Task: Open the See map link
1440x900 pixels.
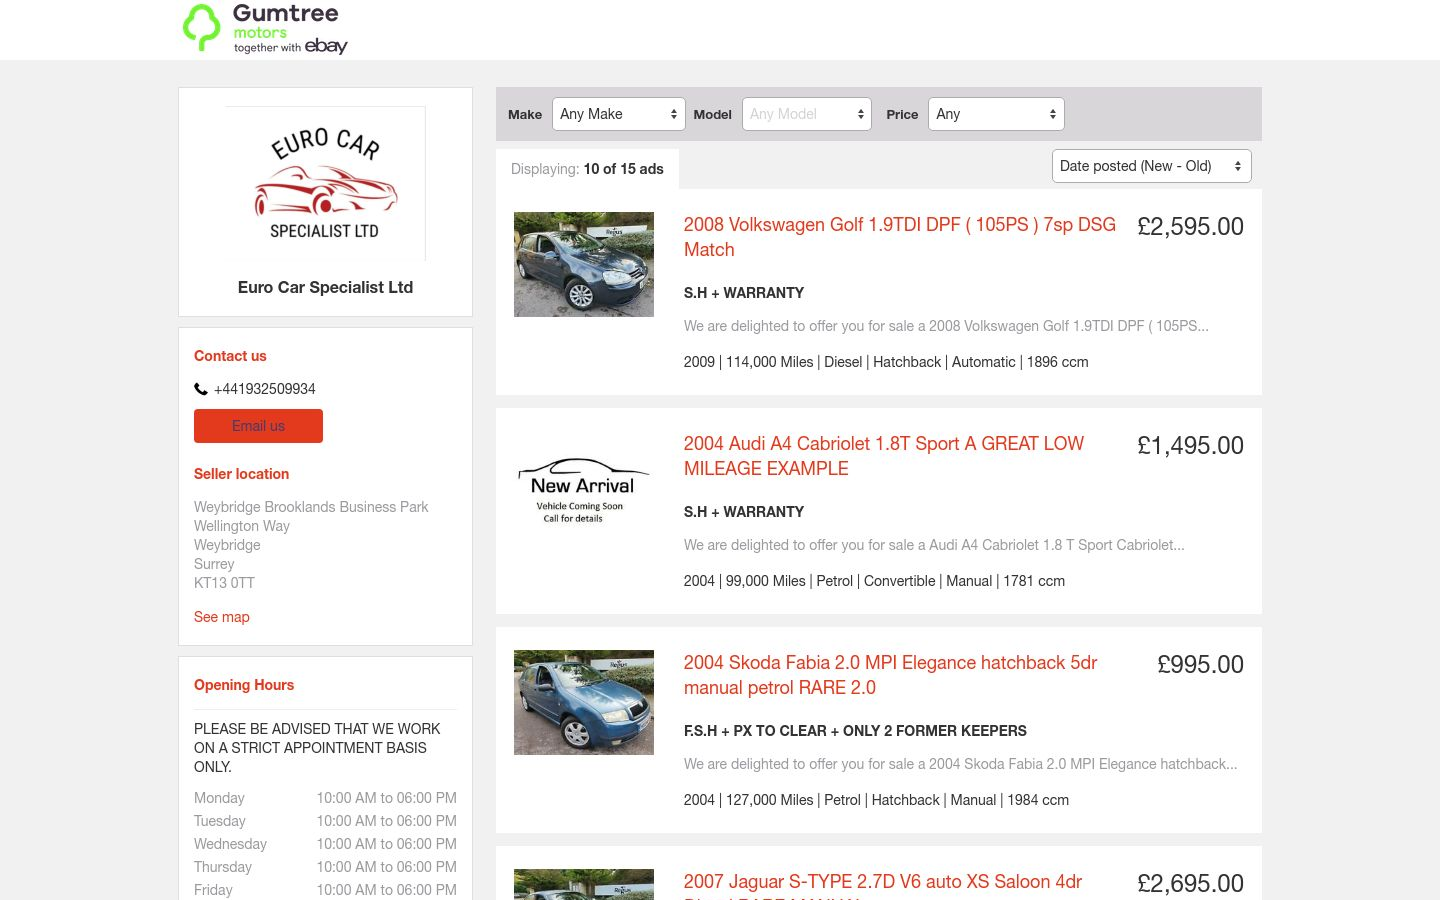Action: [x=222, y=617]
